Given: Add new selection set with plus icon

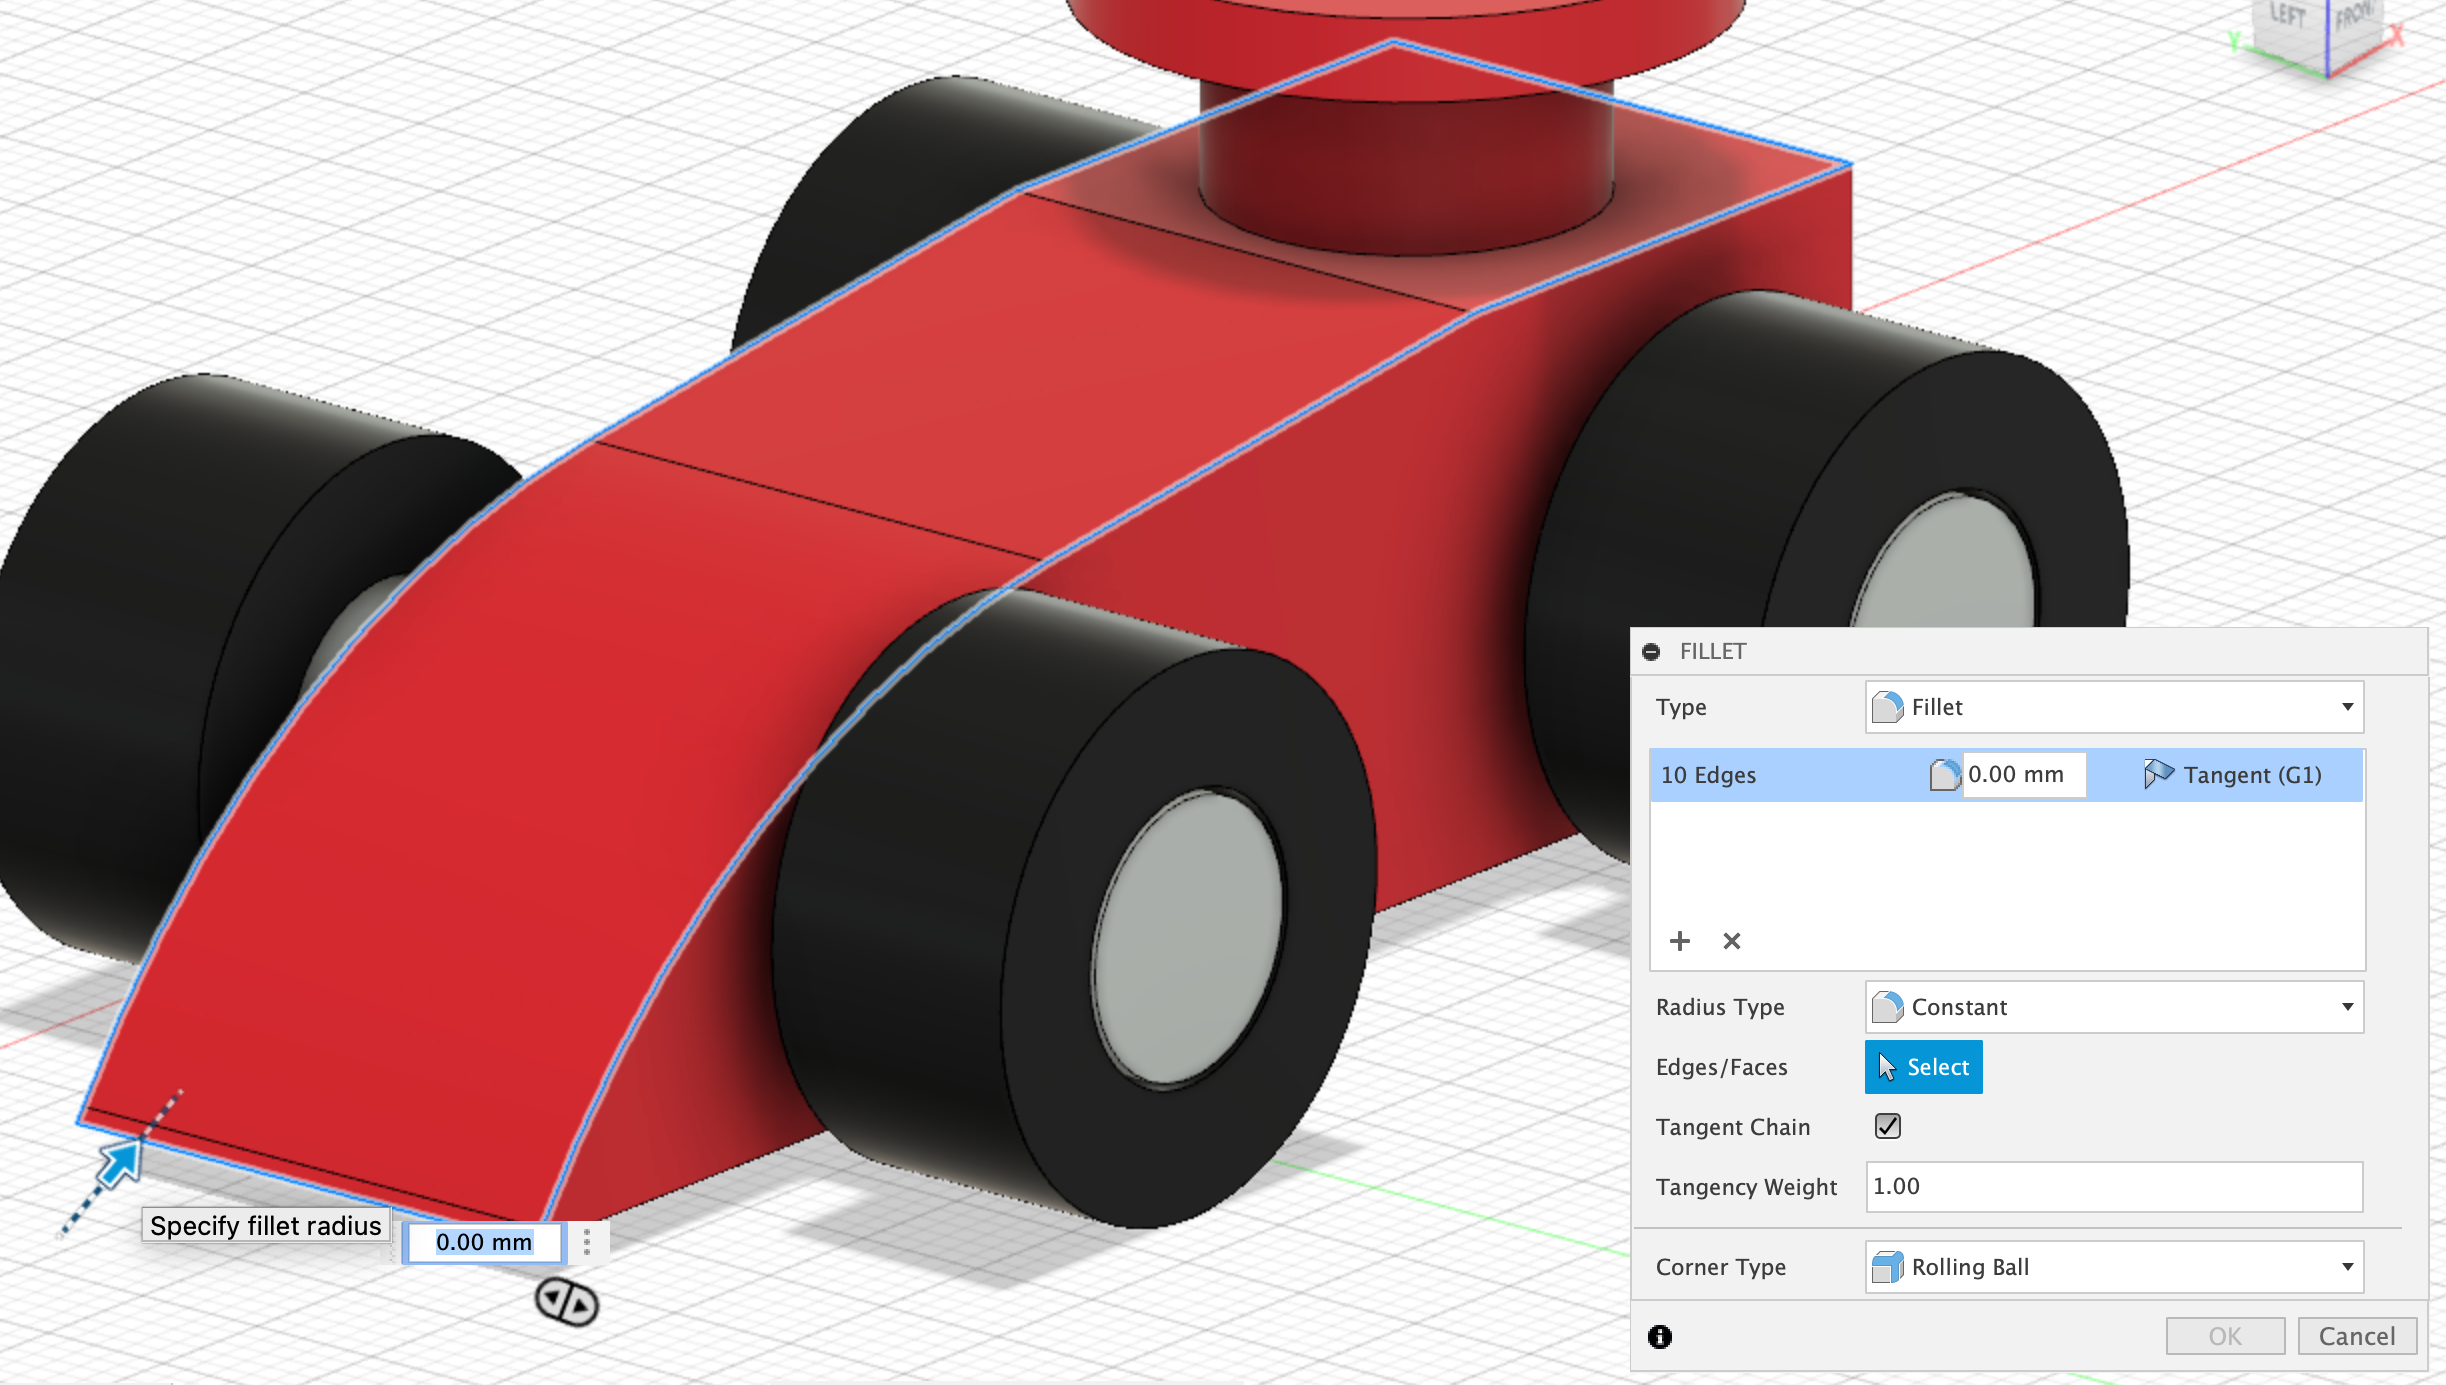Looking at the screenshot, I should pos(1680,941).
